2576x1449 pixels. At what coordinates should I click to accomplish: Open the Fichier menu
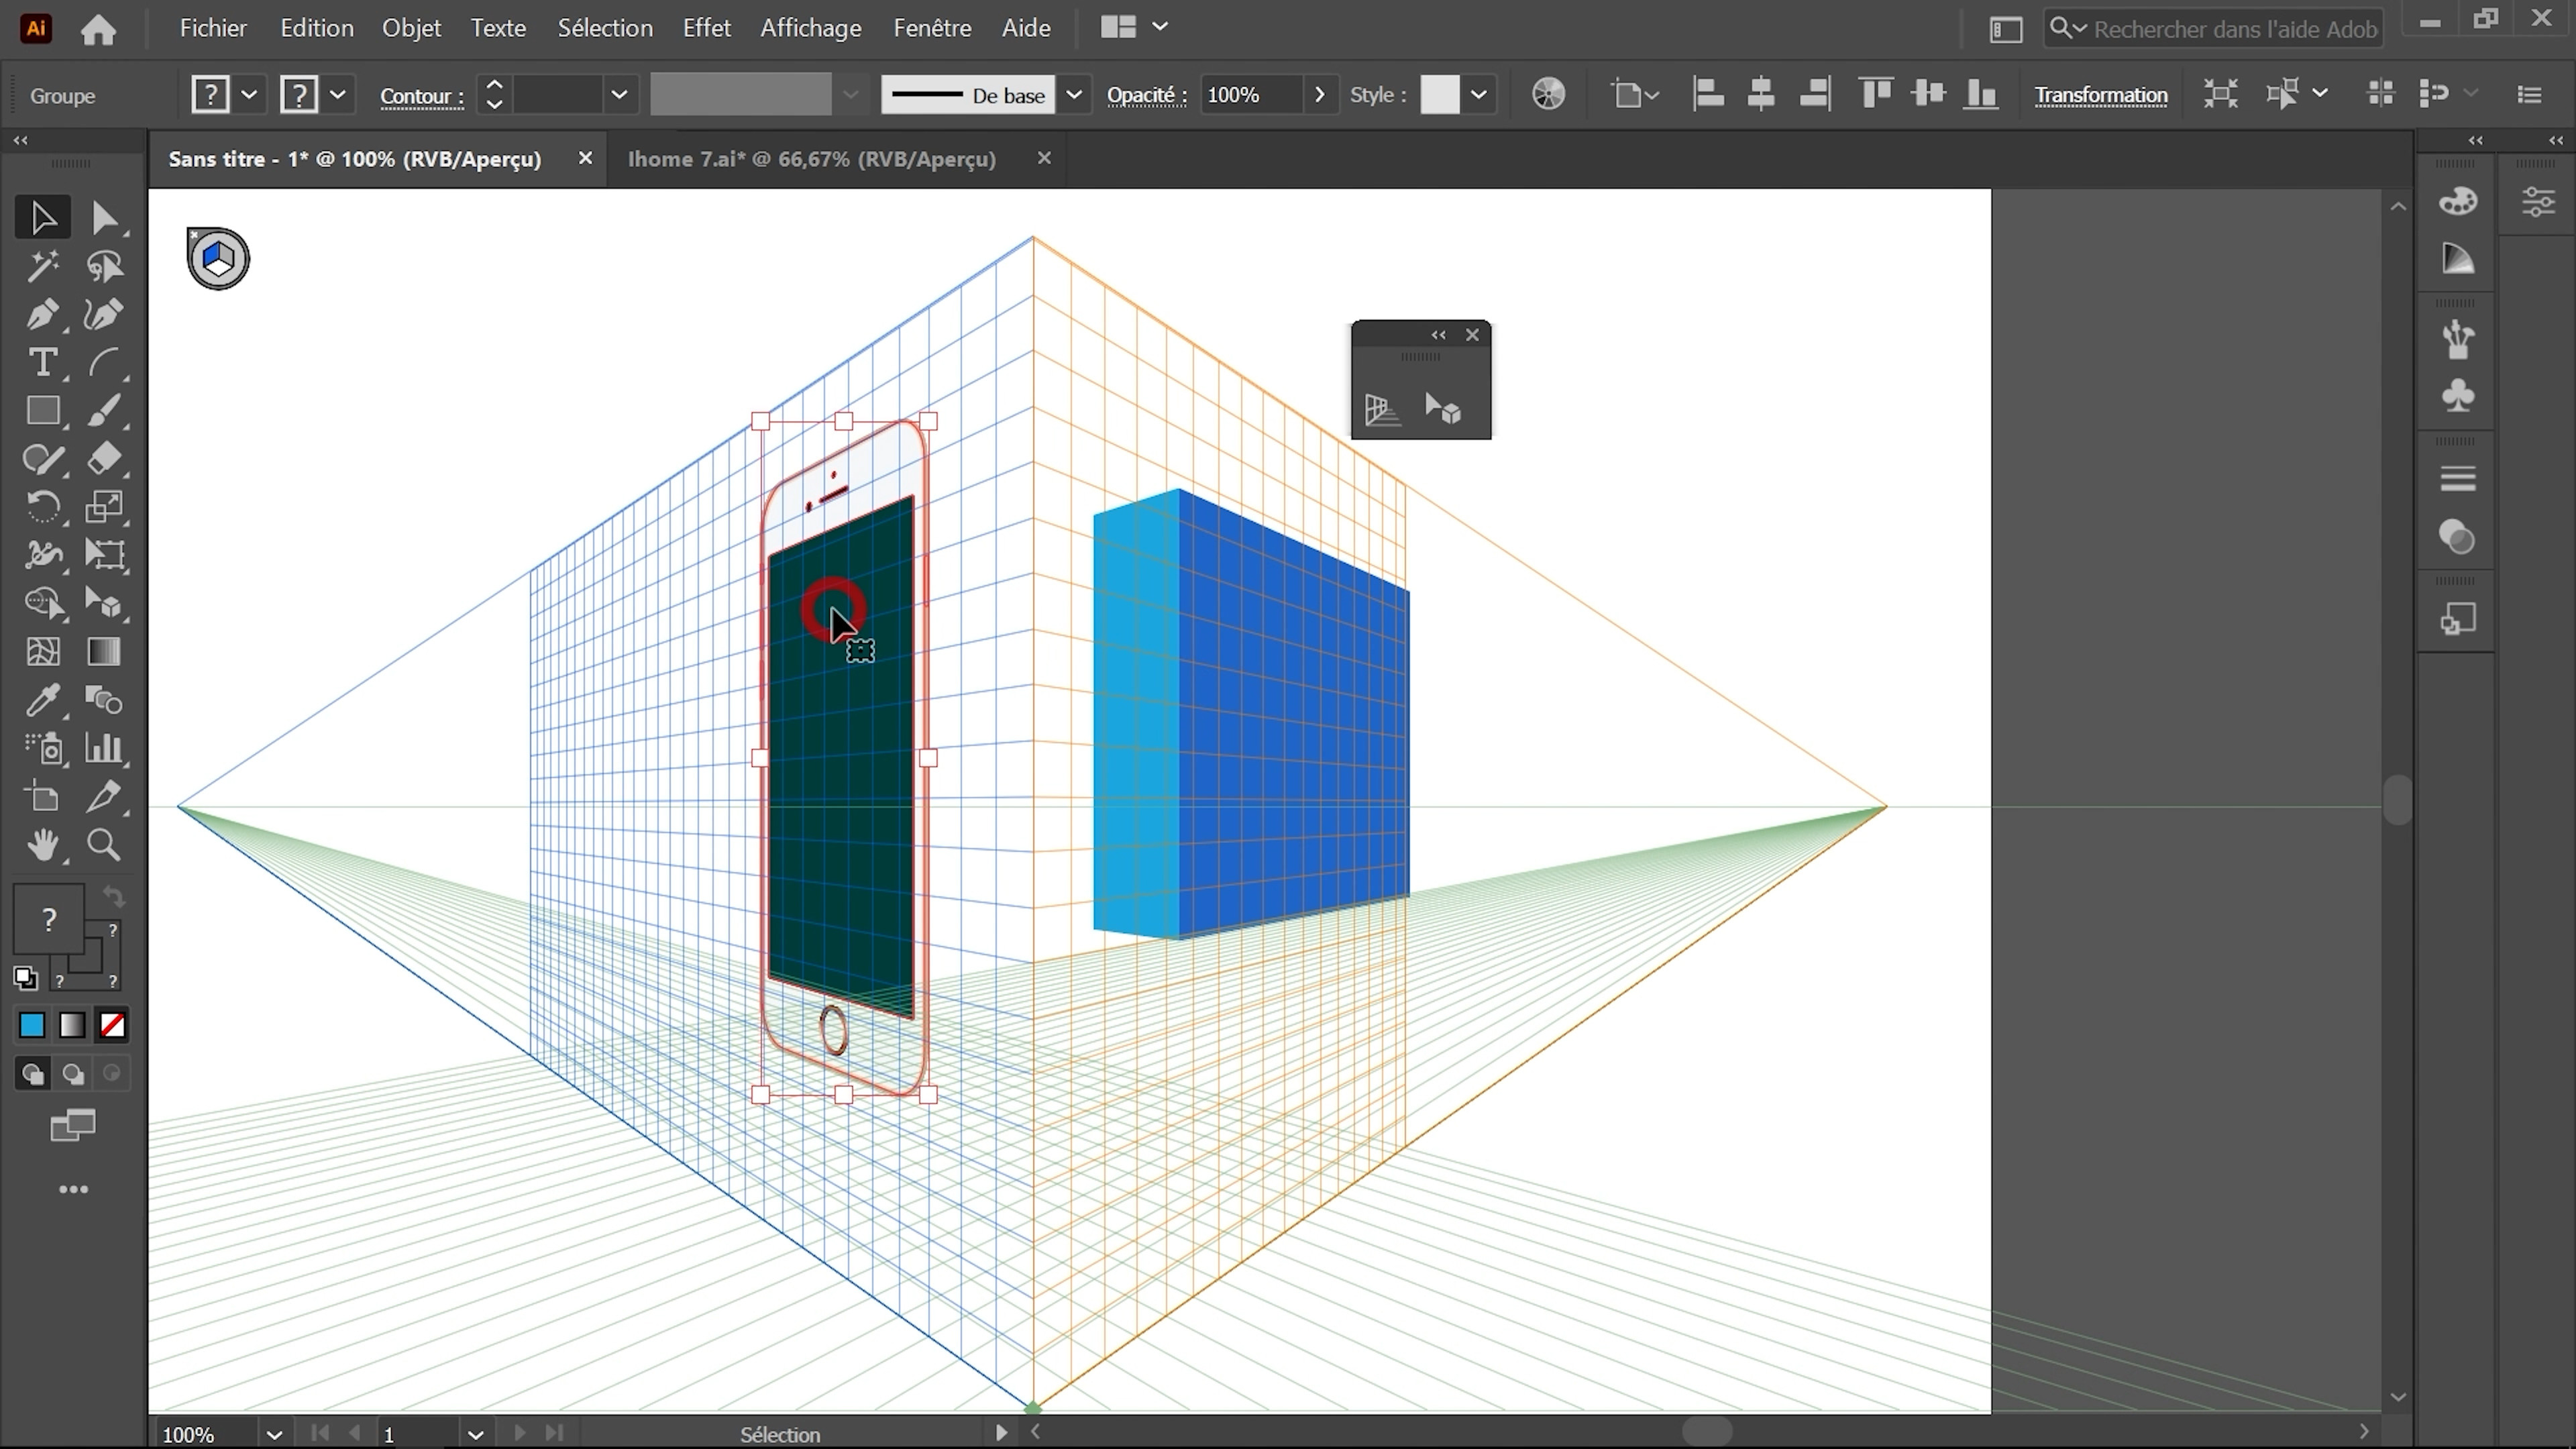(x=213, y=28)
